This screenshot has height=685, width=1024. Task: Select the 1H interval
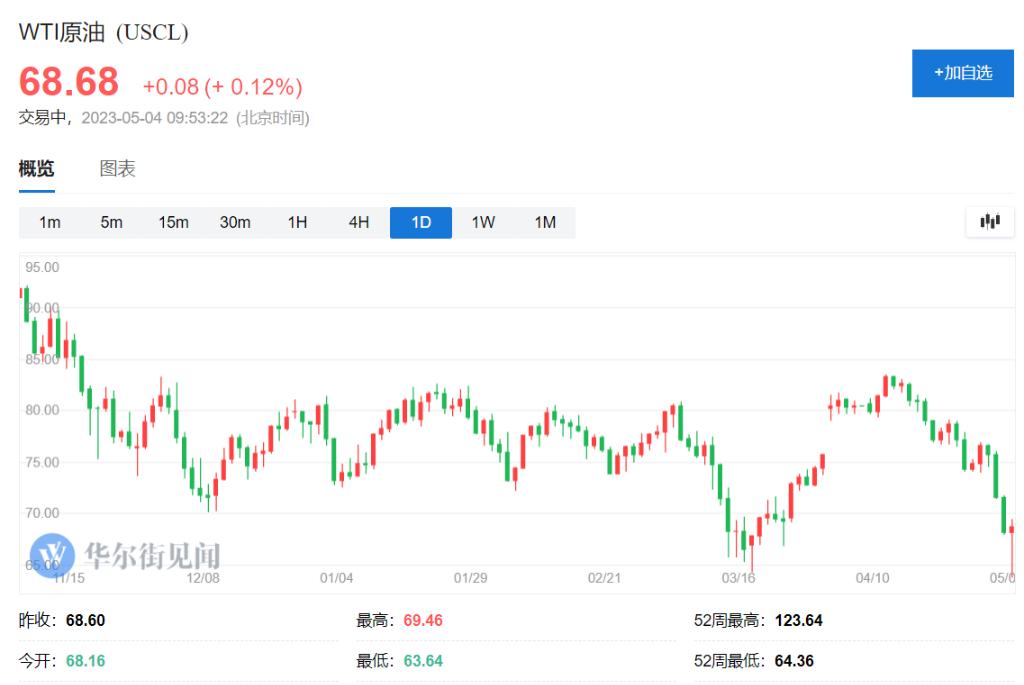297,222
